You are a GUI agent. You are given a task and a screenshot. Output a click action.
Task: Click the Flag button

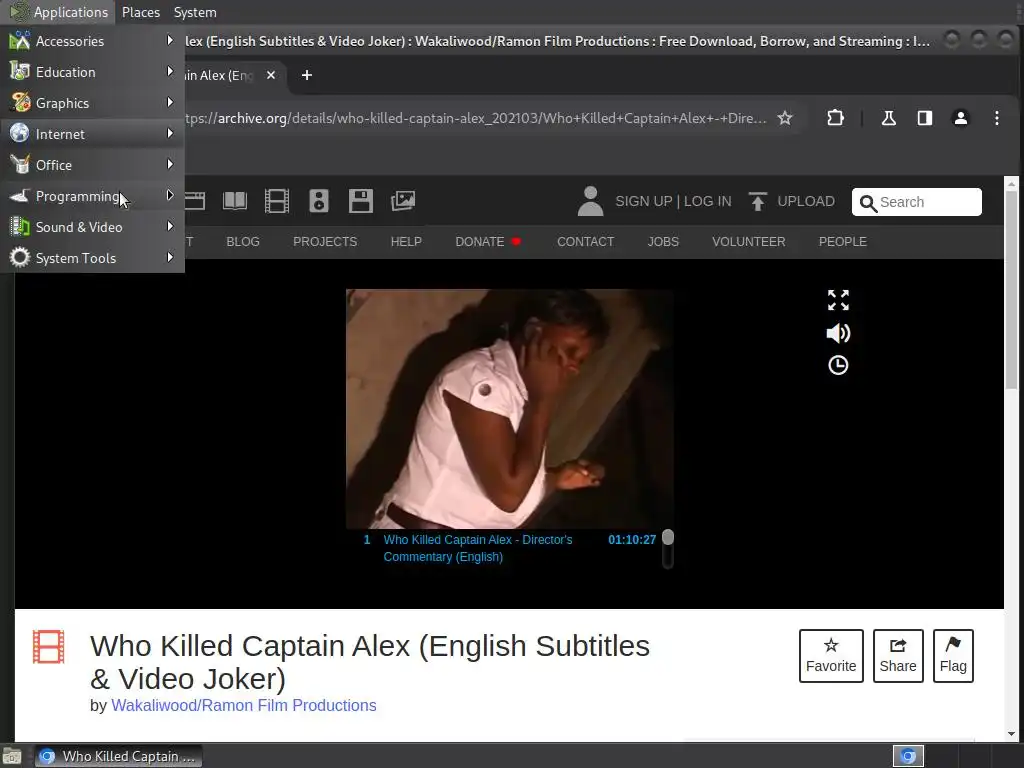953,656
